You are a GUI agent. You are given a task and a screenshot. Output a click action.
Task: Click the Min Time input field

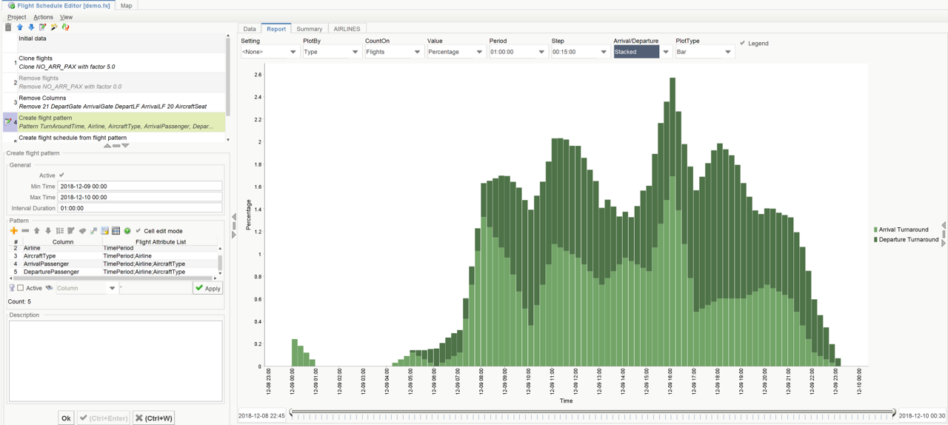pos(140,186)
